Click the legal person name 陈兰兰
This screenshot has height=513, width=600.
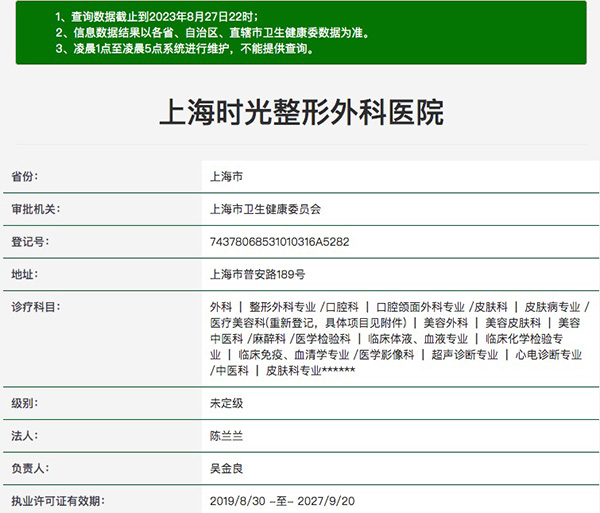227,436
